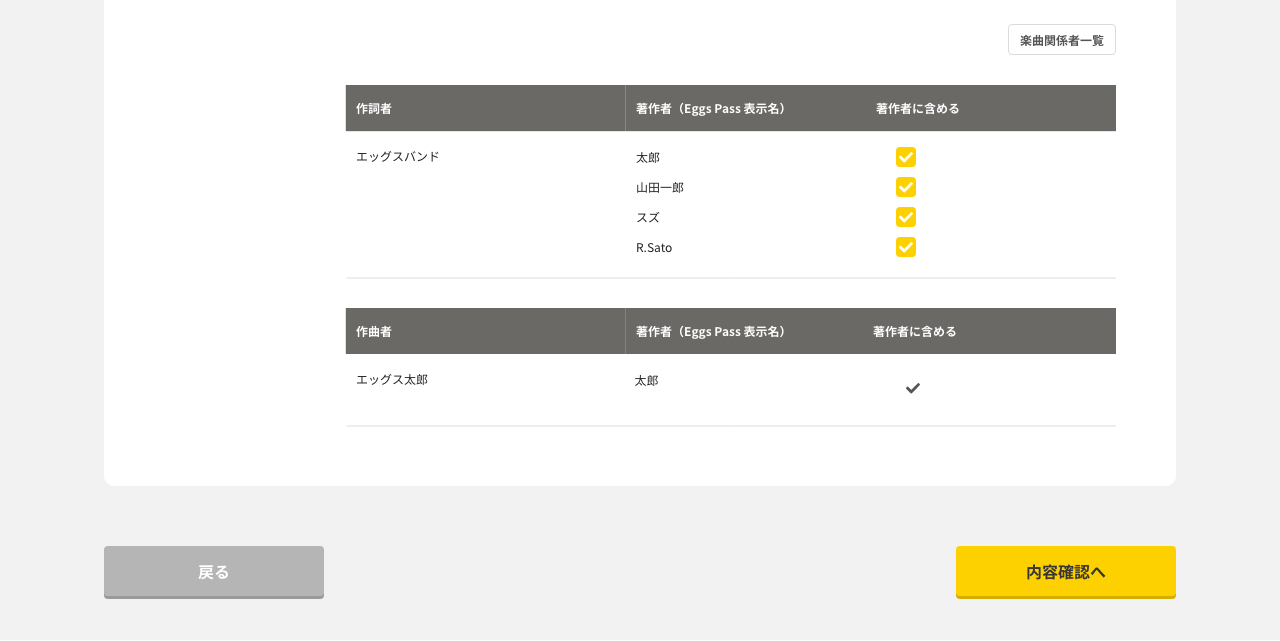Go back with the 戻る button
Viewport: 1280px width, 641px height.
(x=214, y=572)
